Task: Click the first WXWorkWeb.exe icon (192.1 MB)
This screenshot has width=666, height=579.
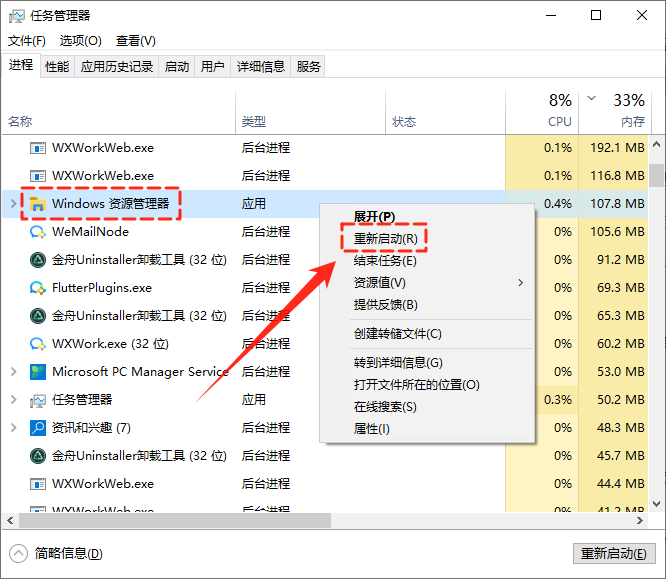Action: [x=38, y=148]
